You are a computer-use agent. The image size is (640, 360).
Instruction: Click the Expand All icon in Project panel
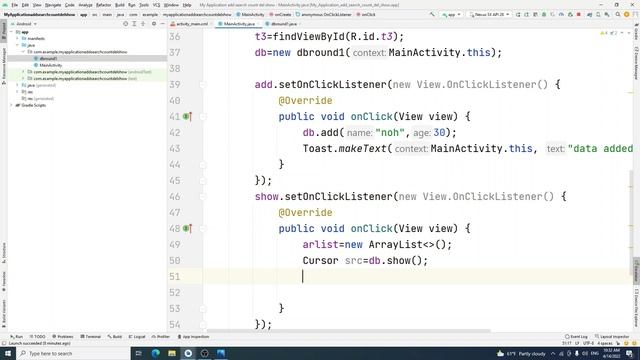134,24
